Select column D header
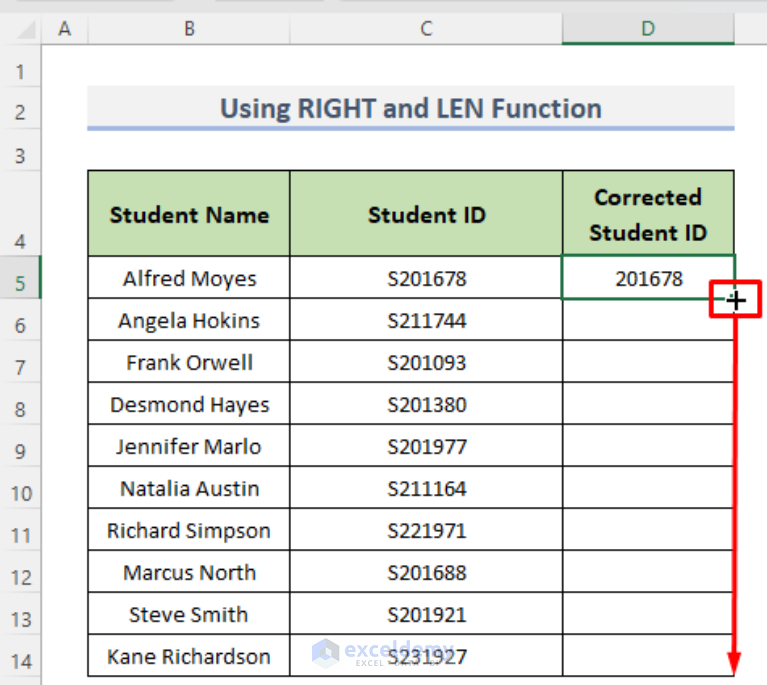Screen dimensions: 767x685 (x=648, y=29)
